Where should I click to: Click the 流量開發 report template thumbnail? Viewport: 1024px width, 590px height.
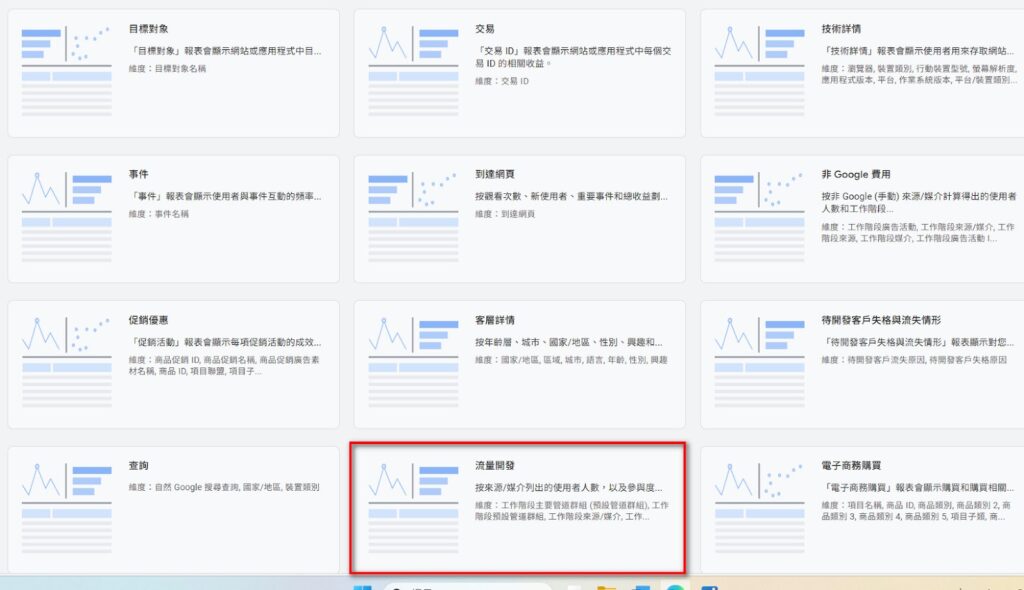pos(413,507)
